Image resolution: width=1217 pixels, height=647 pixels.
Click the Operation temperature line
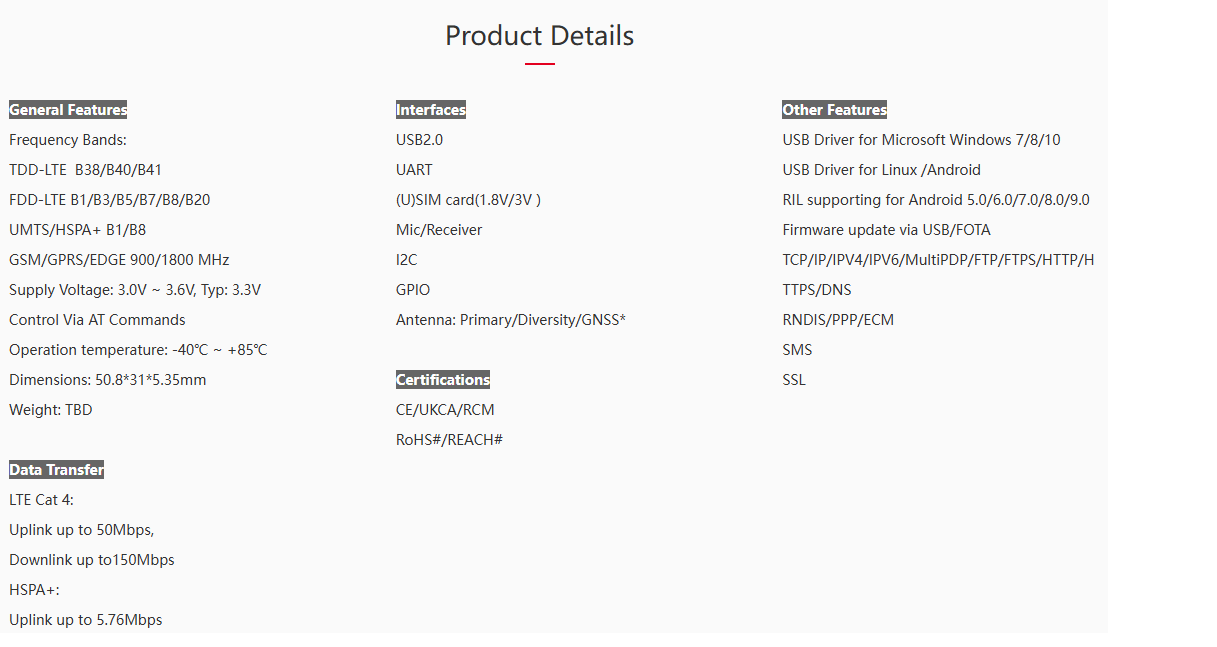138,350
